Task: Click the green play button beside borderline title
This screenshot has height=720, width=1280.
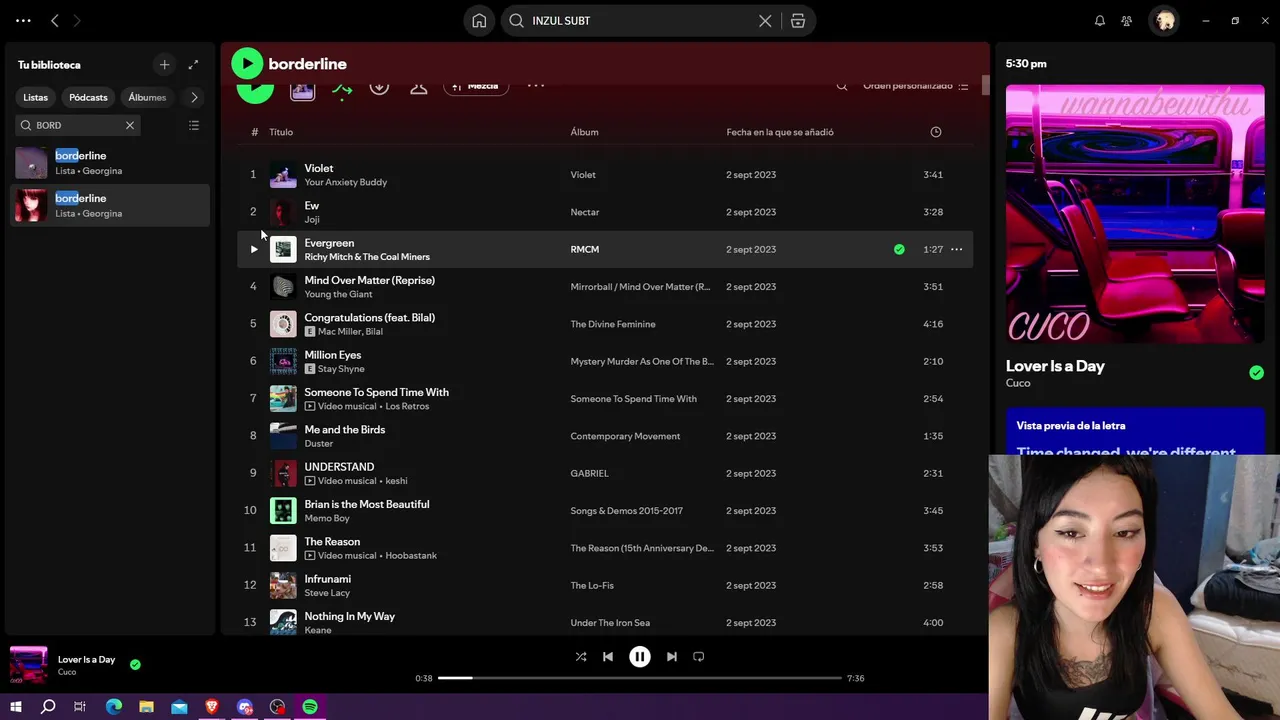Action: (246, 64)
